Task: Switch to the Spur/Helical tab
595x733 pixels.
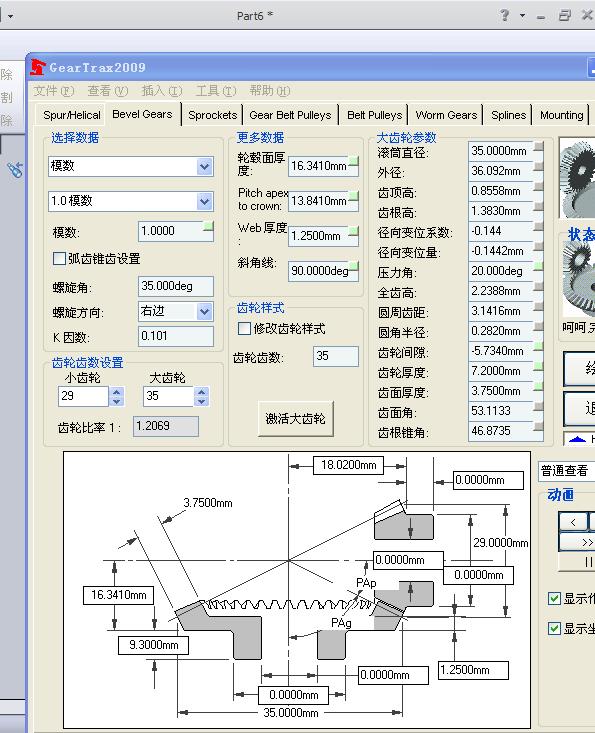Action: click(x=72, y=115)
